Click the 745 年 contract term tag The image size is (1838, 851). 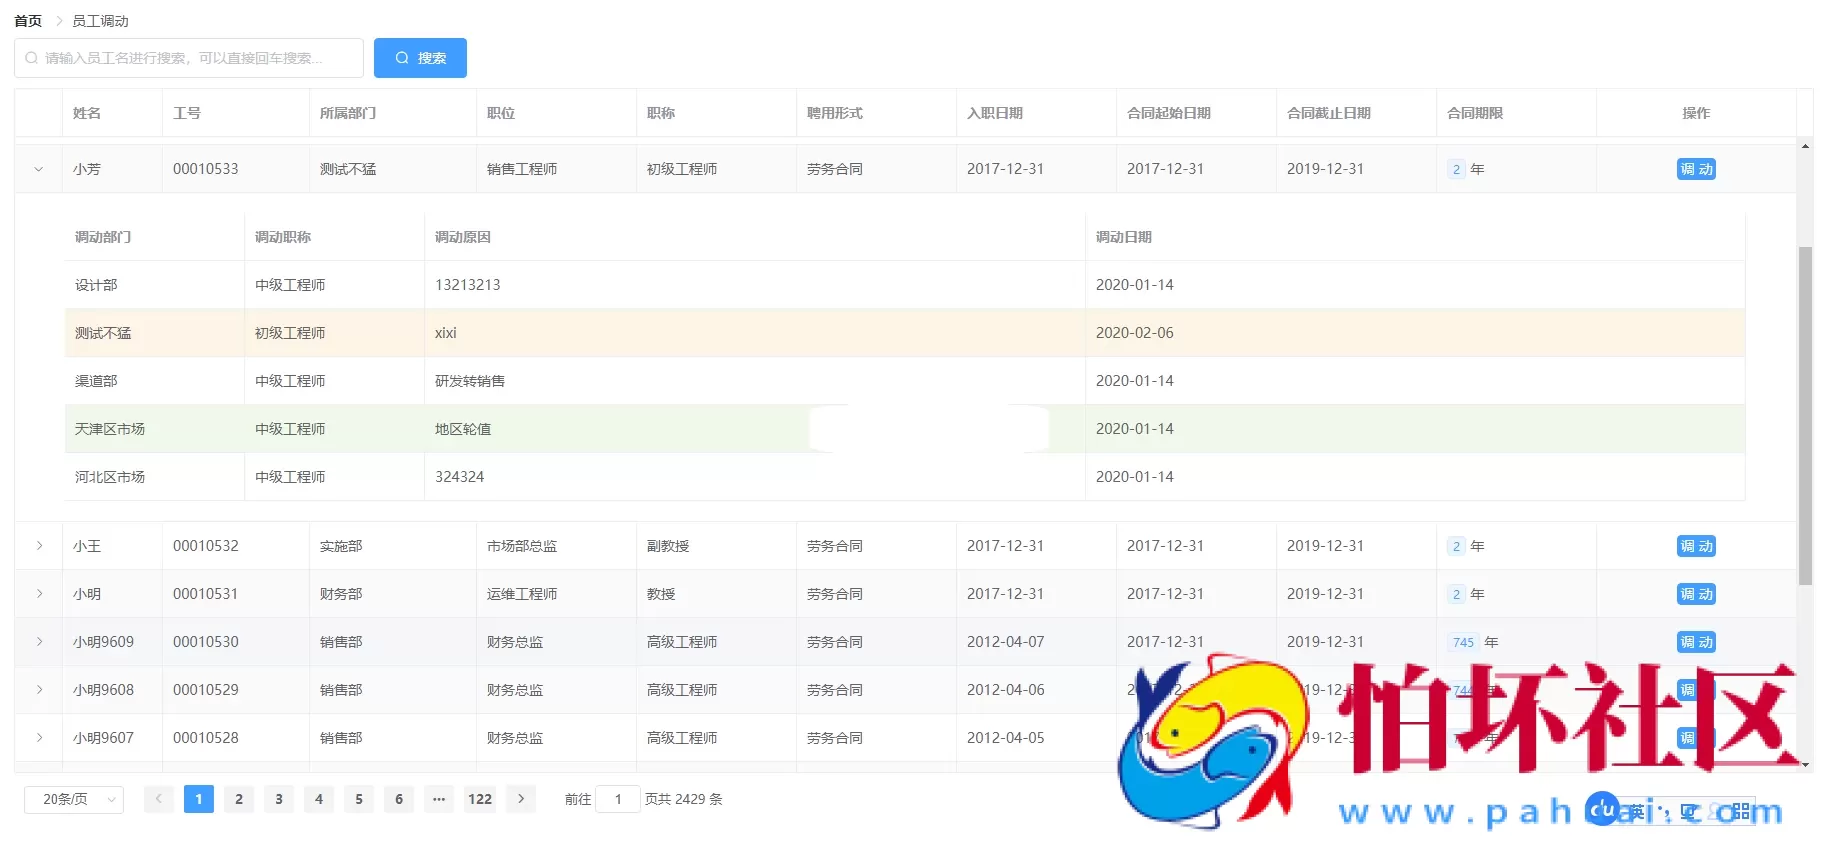click(x=1464, y=642)
